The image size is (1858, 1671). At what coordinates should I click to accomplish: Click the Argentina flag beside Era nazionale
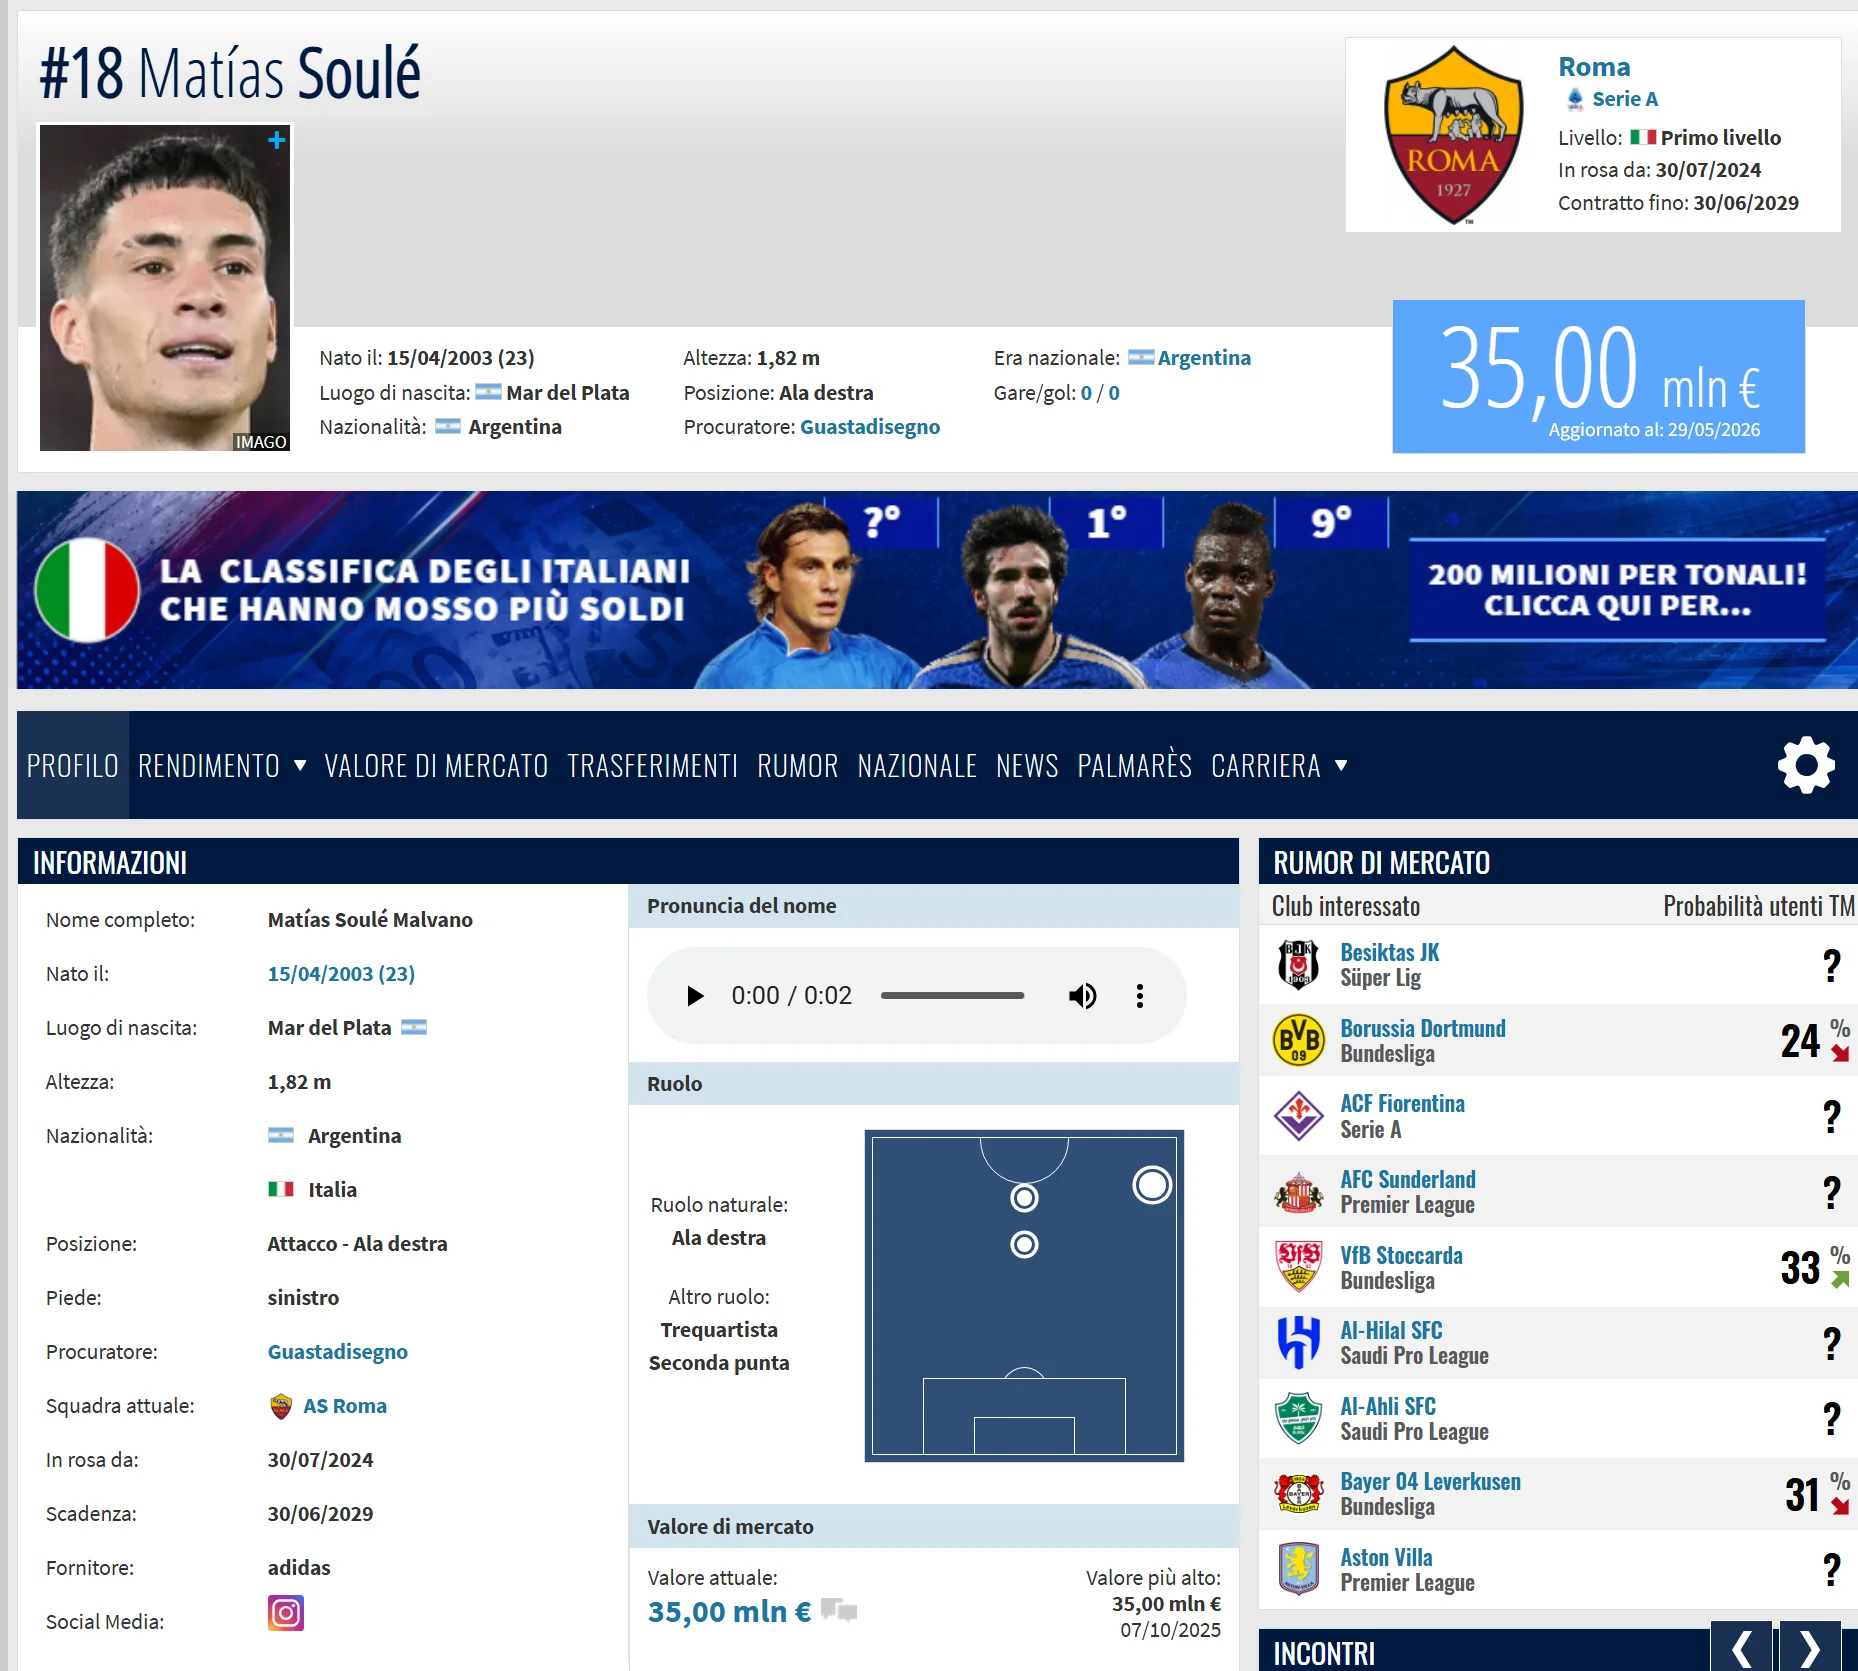click(1141, 358)
